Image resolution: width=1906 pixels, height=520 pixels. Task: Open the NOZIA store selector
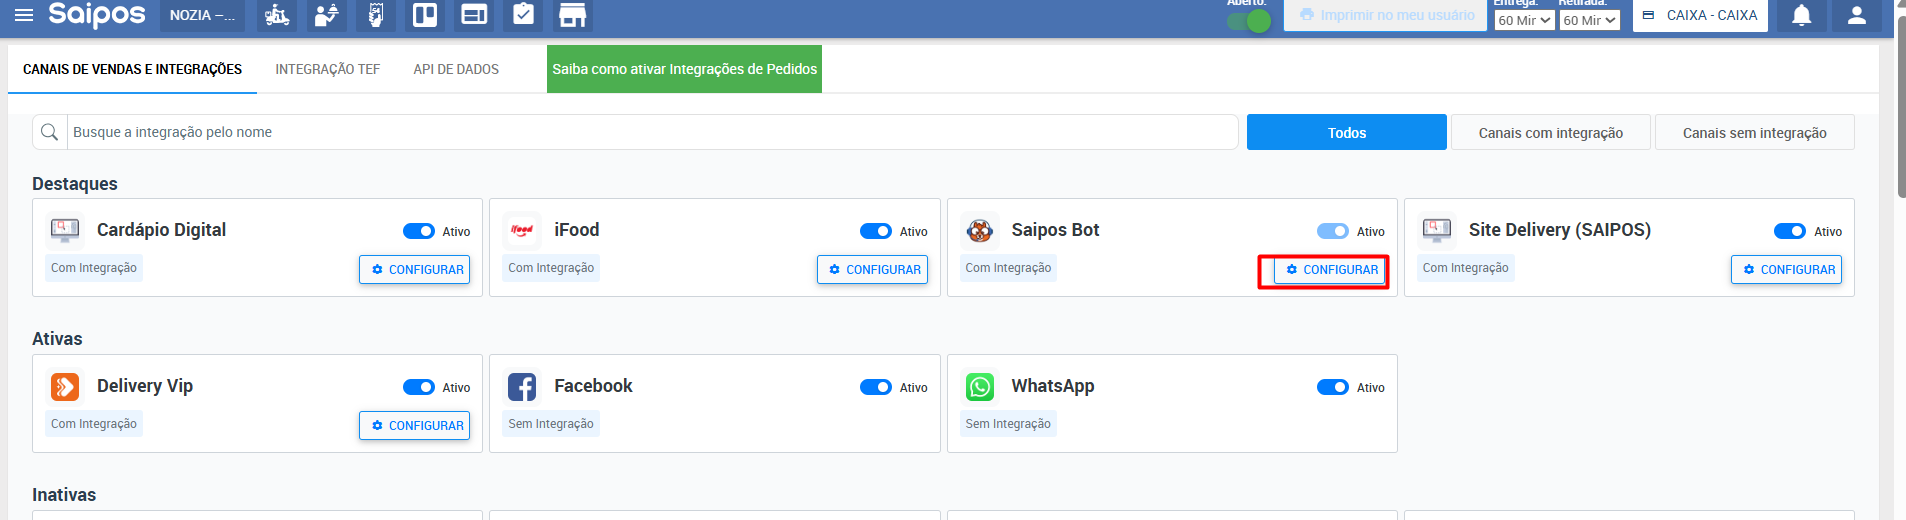[202, 15]
